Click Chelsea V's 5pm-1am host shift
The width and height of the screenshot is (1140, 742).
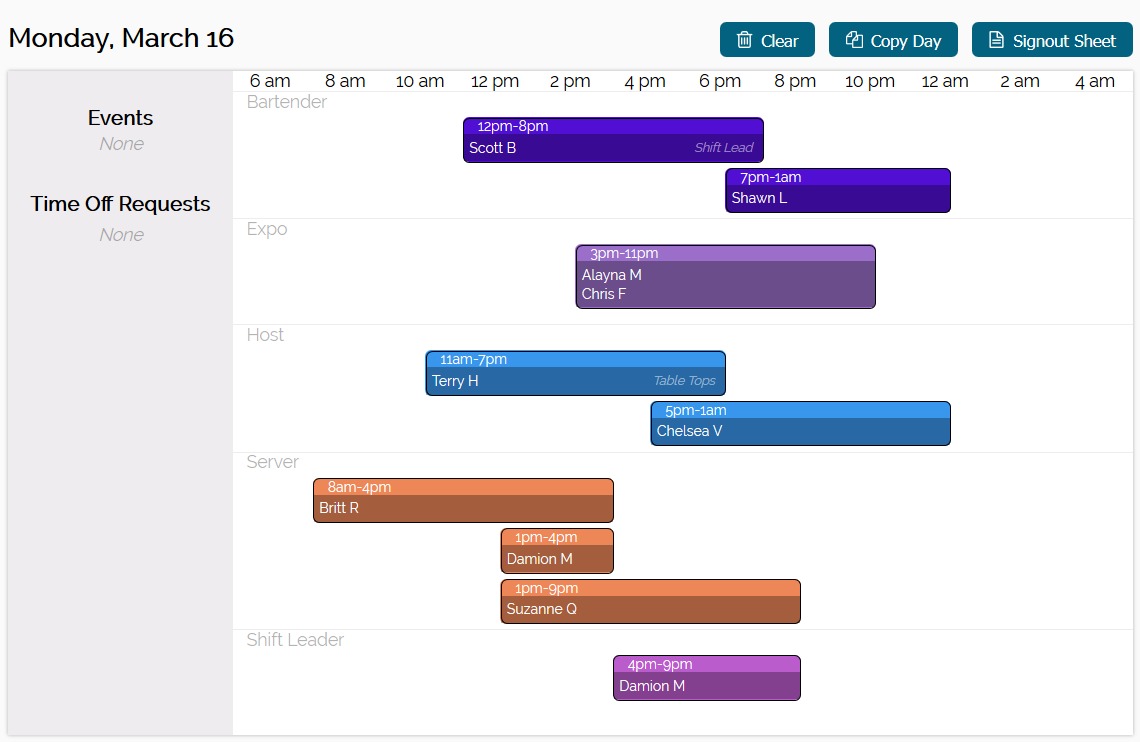coord(800,423)
